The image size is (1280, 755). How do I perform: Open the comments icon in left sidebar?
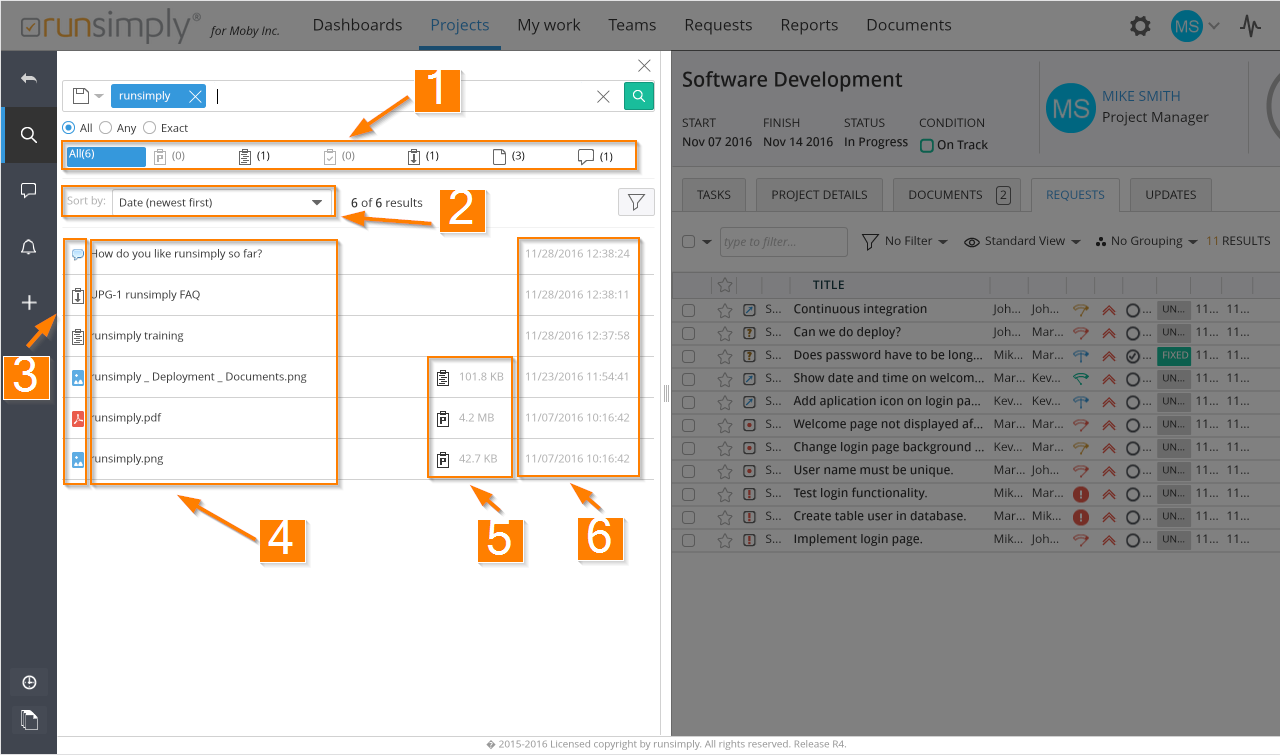(x=29, y=191)
